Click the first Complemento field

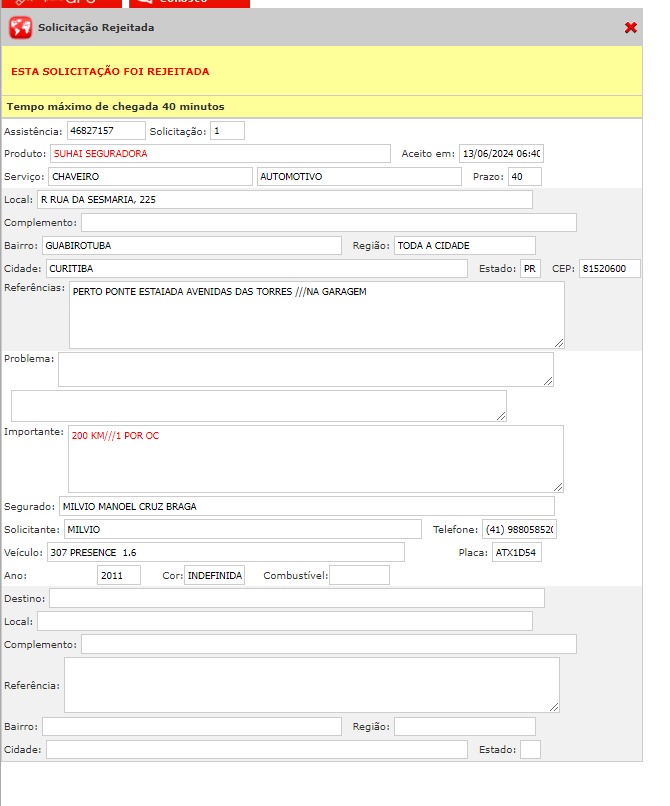(x=329, y=223)
